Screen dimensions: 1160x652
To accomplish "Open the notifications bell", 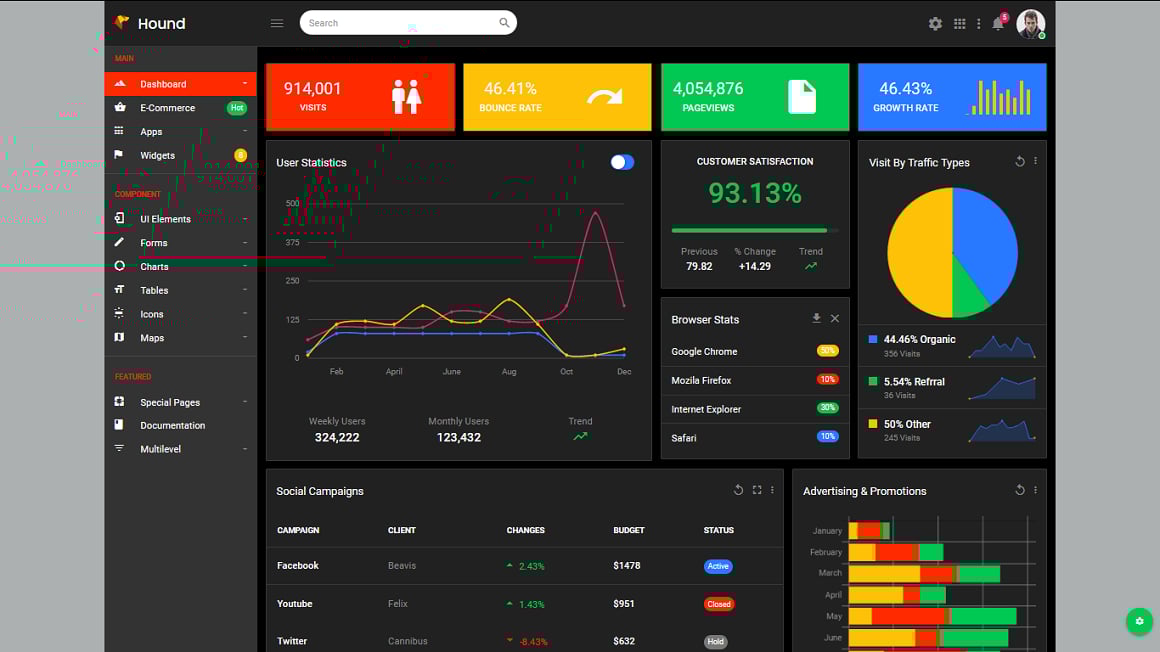I will pos(998,23).
